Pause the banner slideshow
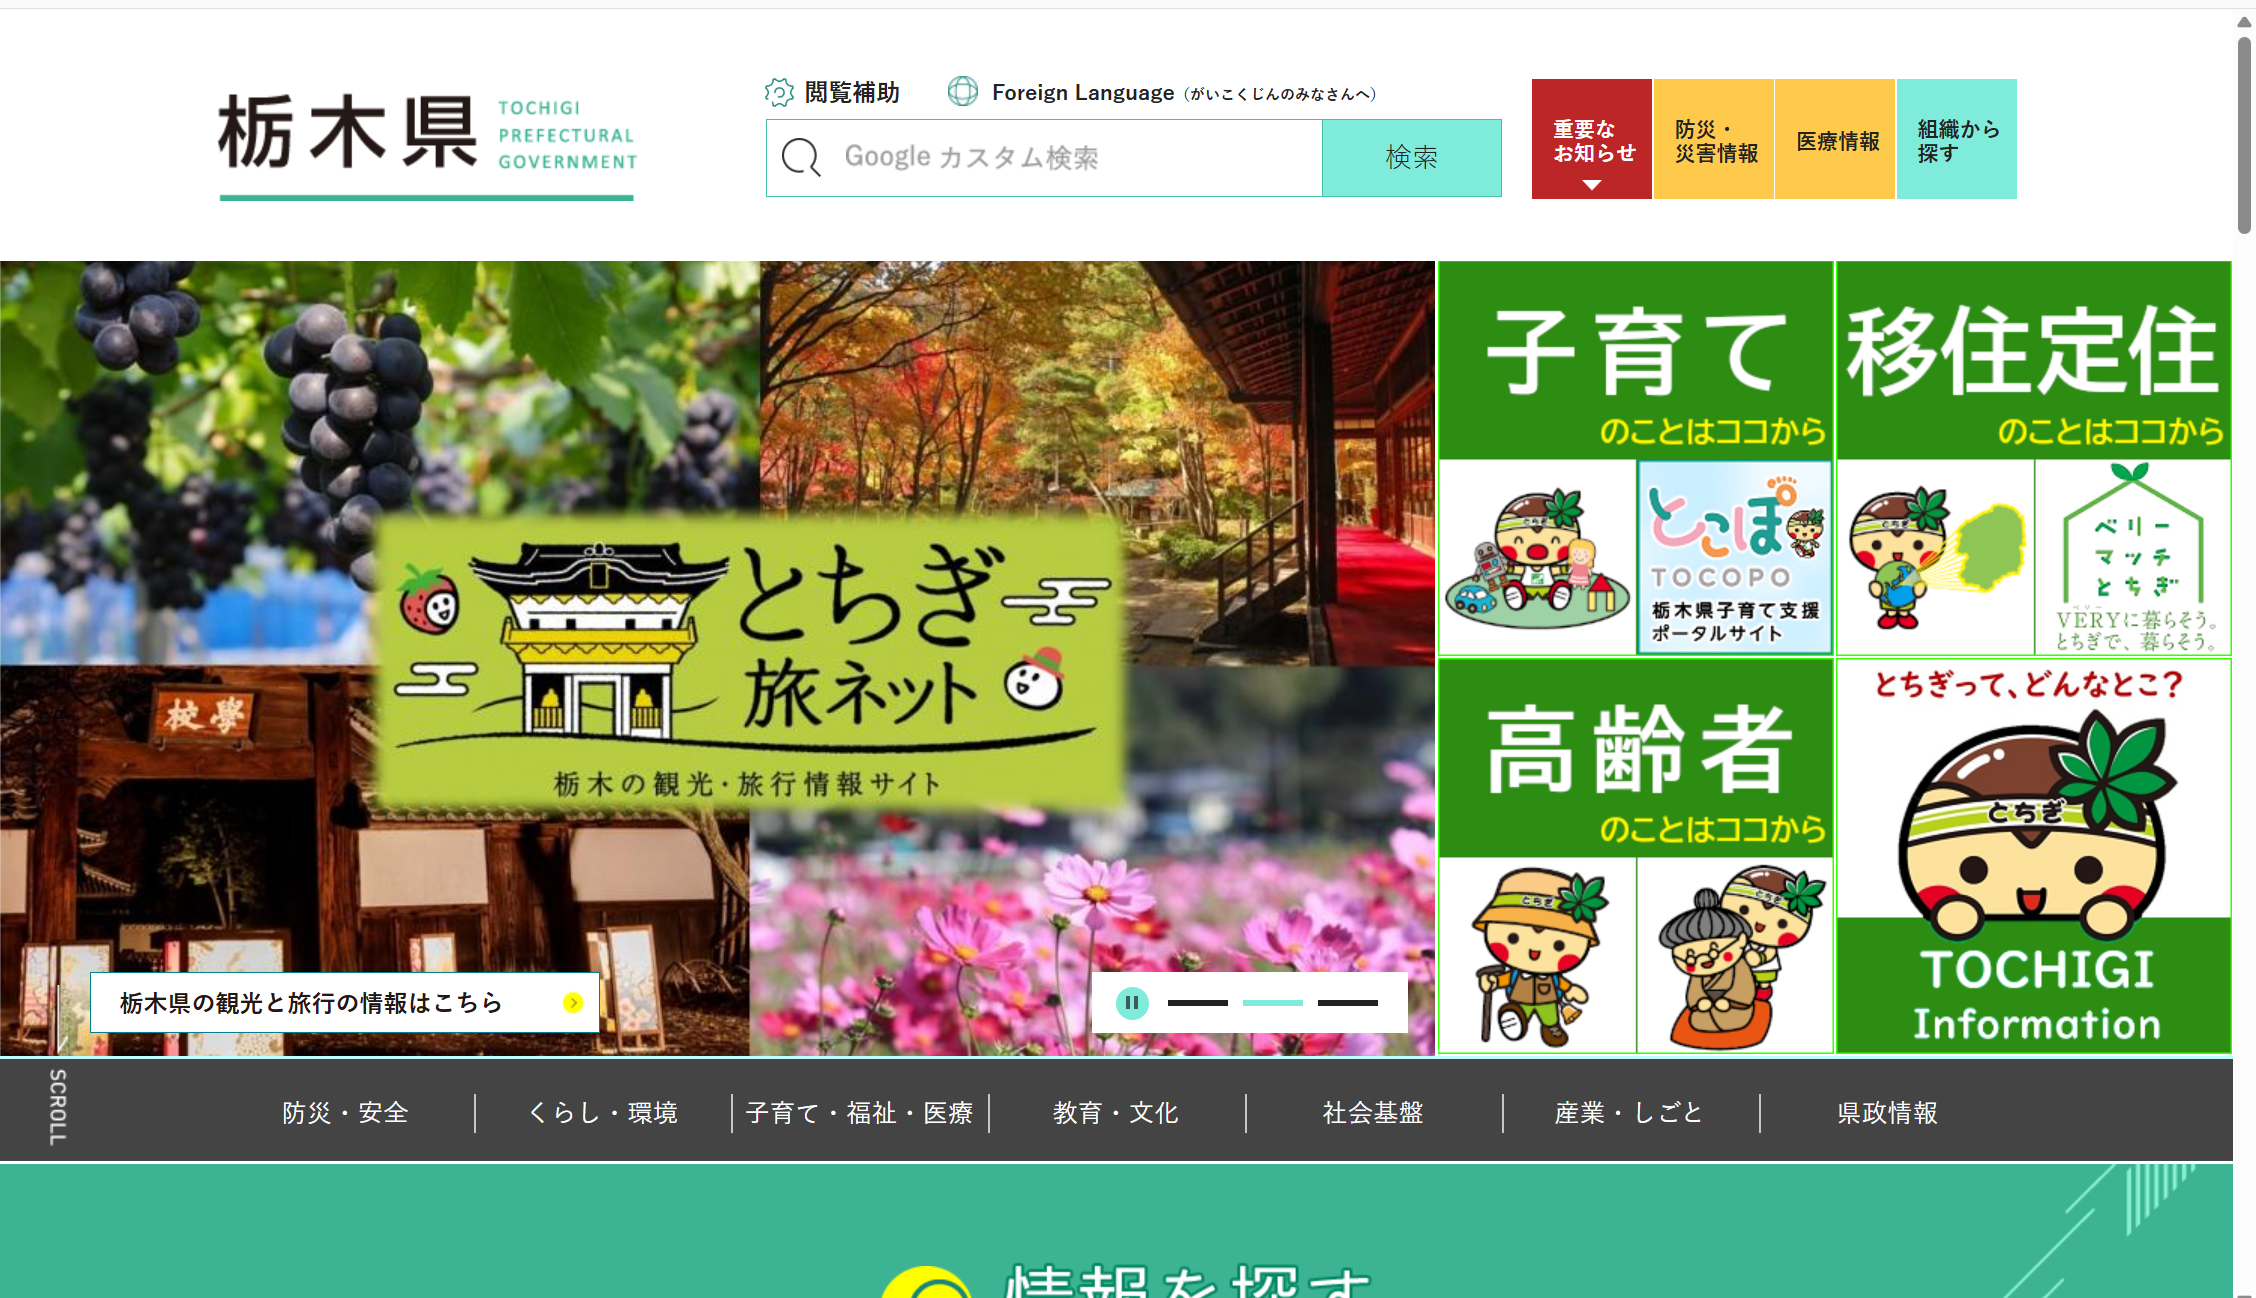 (1132, 1002)
